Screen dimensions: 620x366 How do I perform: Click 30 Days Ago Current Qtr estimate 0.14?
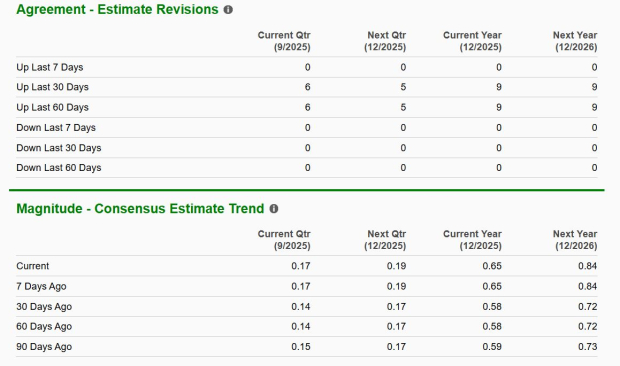(301, 307)
